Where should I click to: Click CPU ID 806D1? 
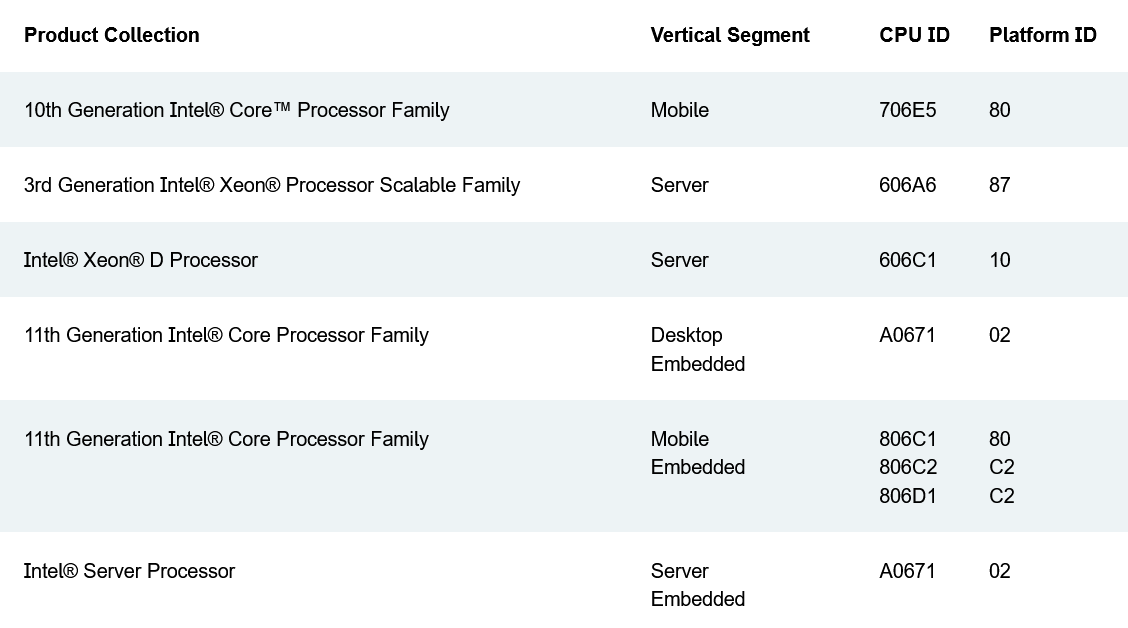click(x=907, y=496)
